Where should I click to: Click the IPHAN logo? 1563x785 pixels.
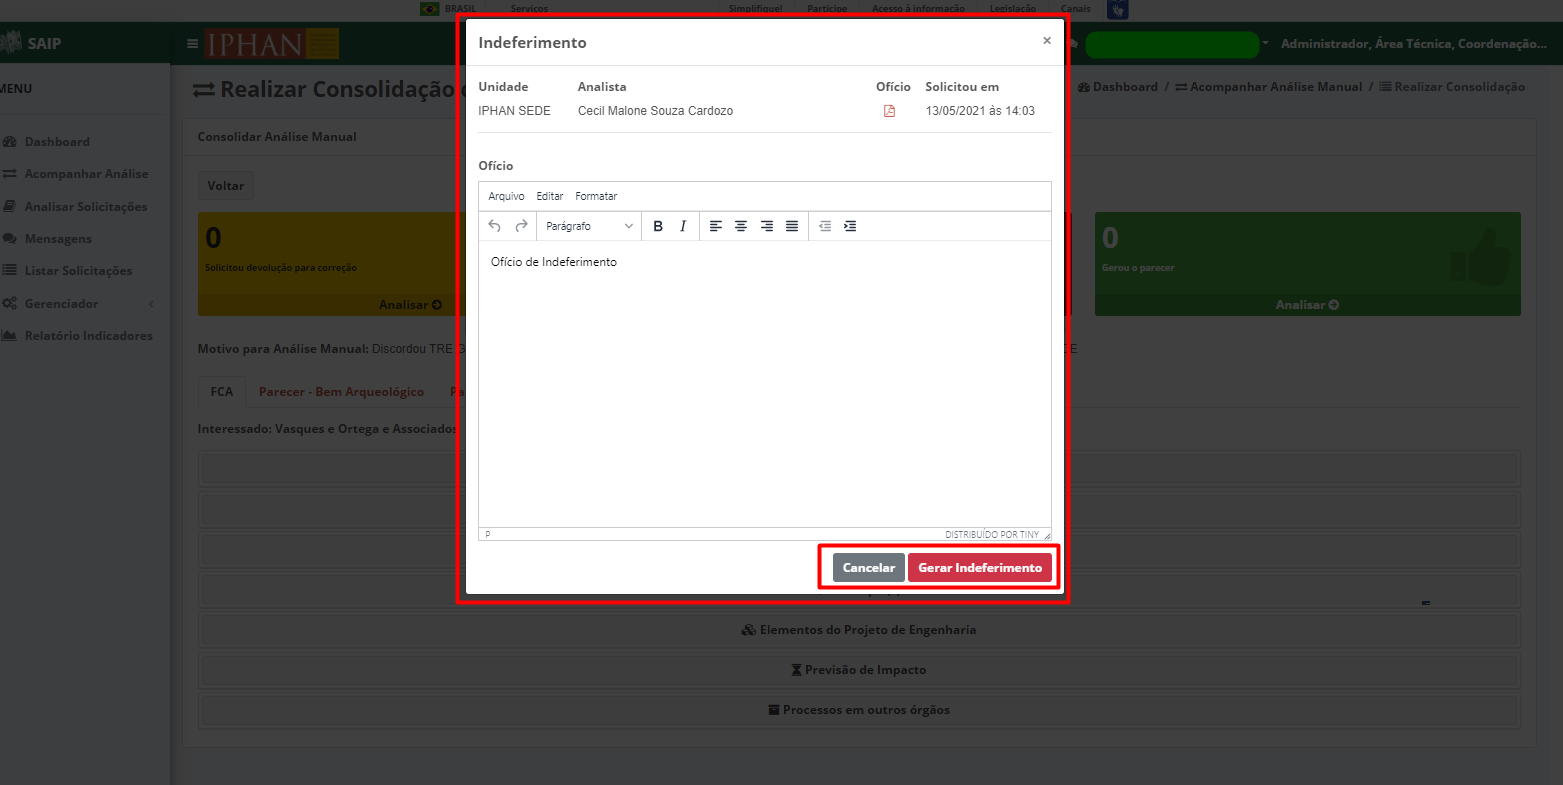[272, 44]
